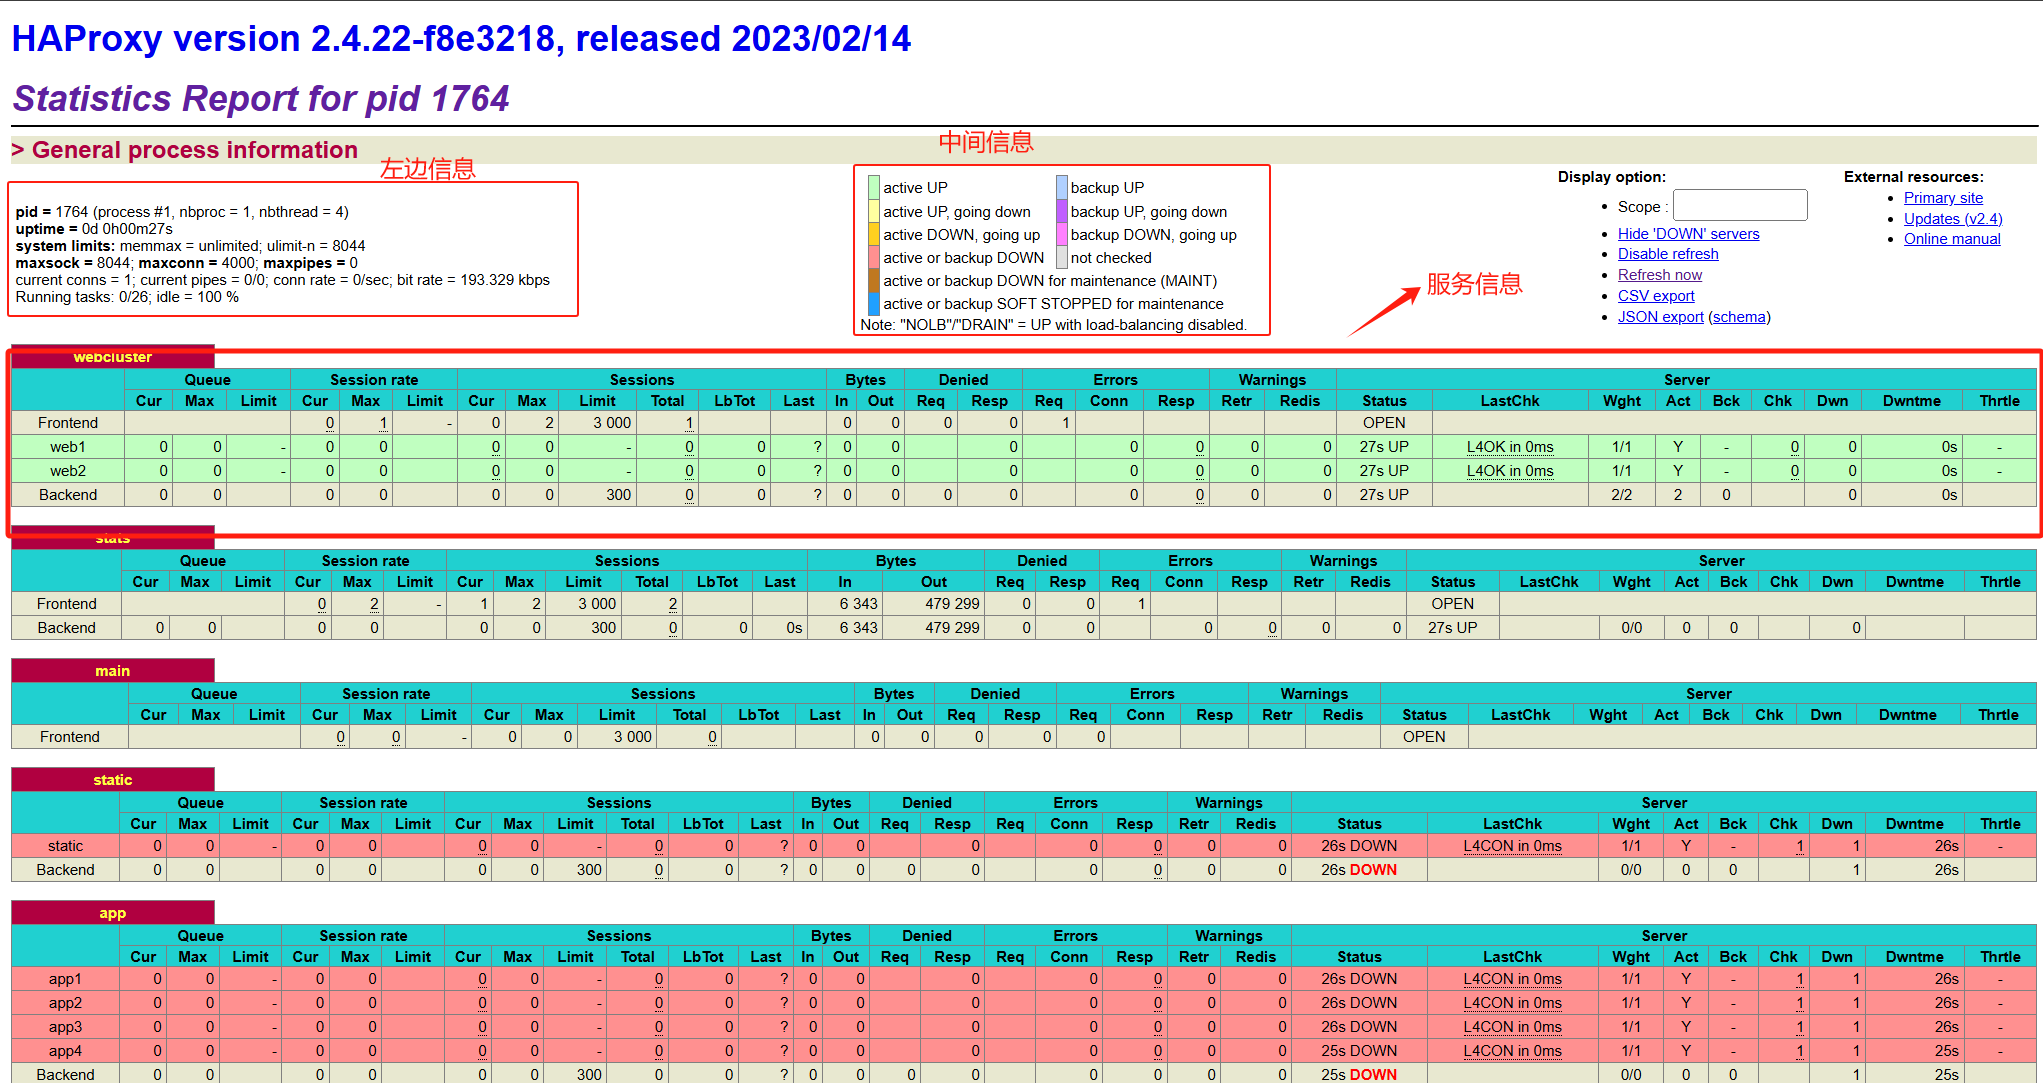Open the JSON schema link
The height and width of the screenshot is (1083, 2043).
[1739, 317]
